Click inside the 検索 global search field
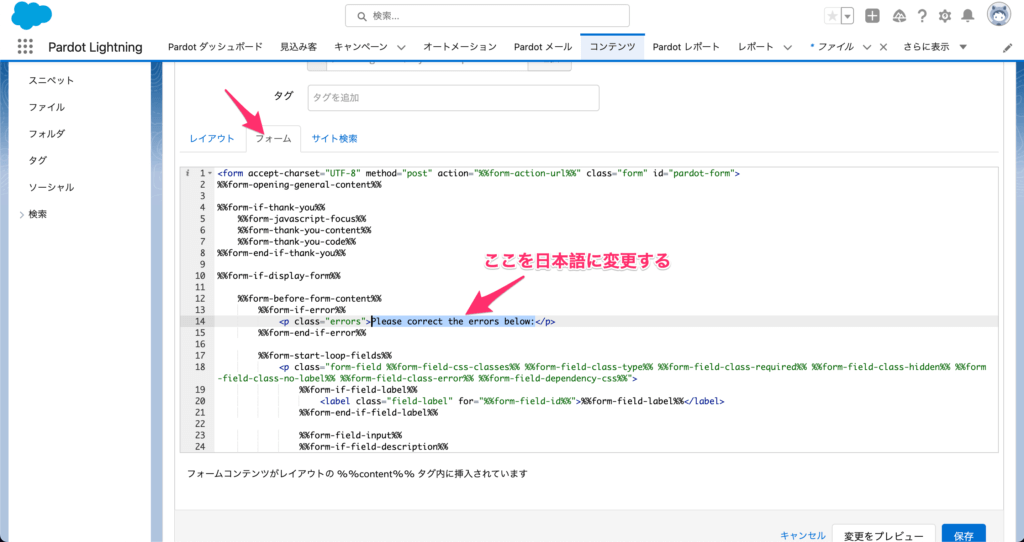 487,16
